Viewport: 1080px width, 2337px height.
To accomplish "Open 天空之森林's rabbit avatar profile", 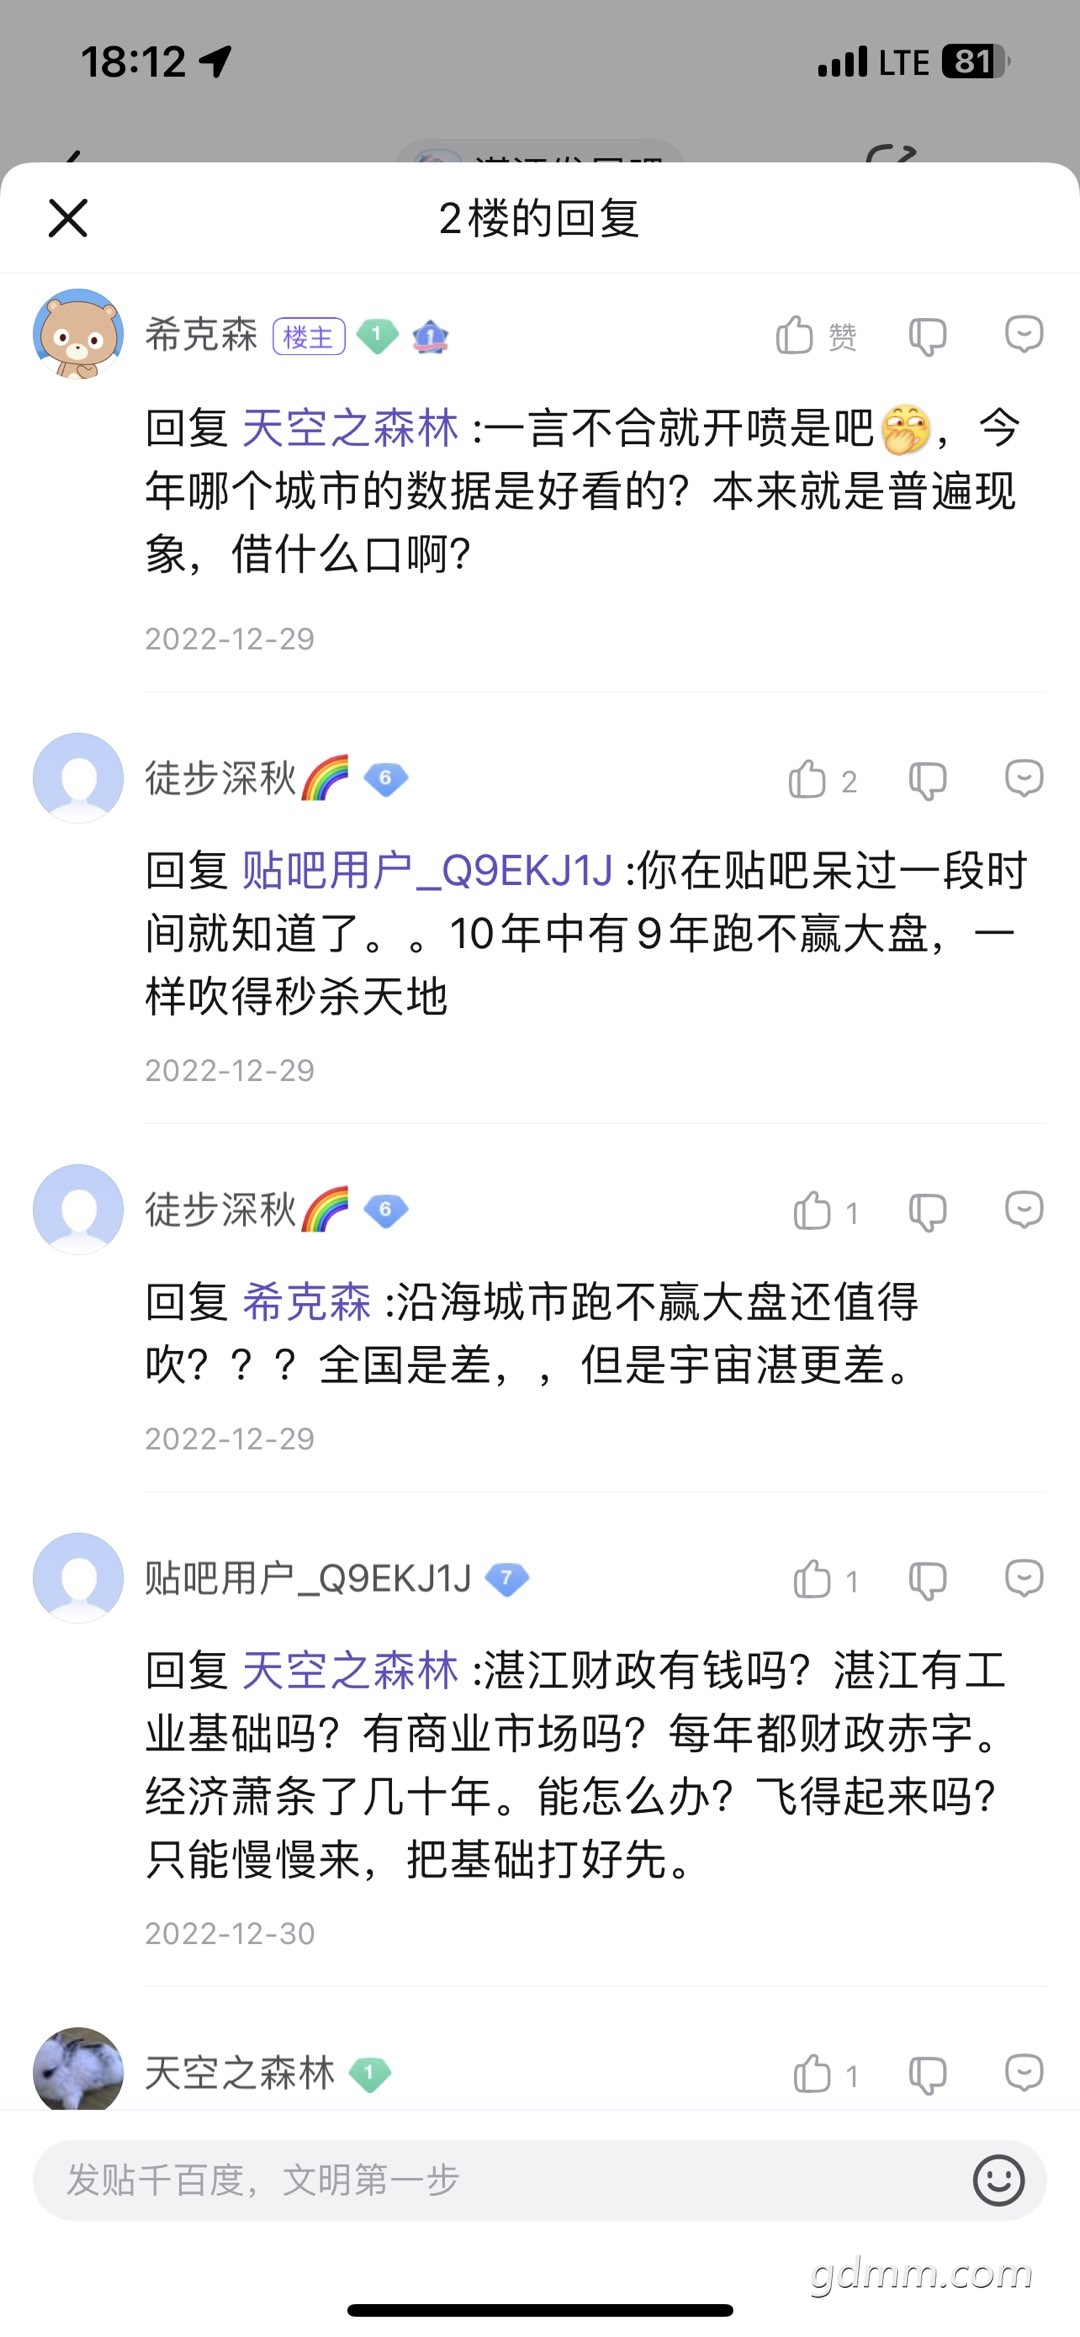I will [78, 2070].
